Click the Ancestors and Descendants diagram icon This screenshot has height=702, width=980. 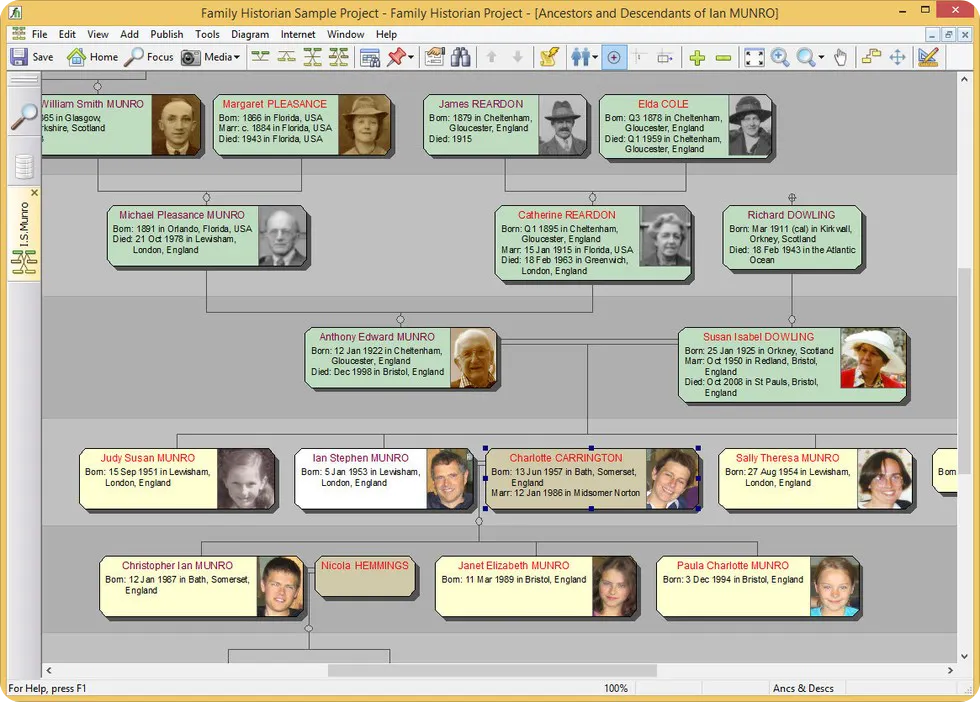tap(312, 57)
